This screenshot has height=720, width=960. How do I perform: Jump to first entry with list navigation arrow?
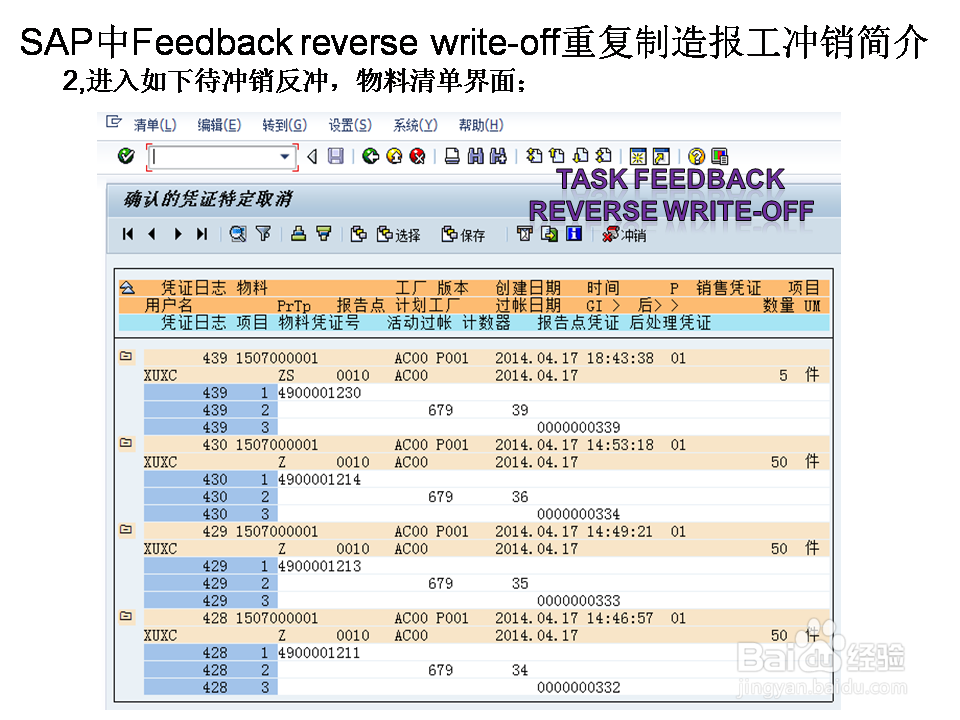pos(127,234)
